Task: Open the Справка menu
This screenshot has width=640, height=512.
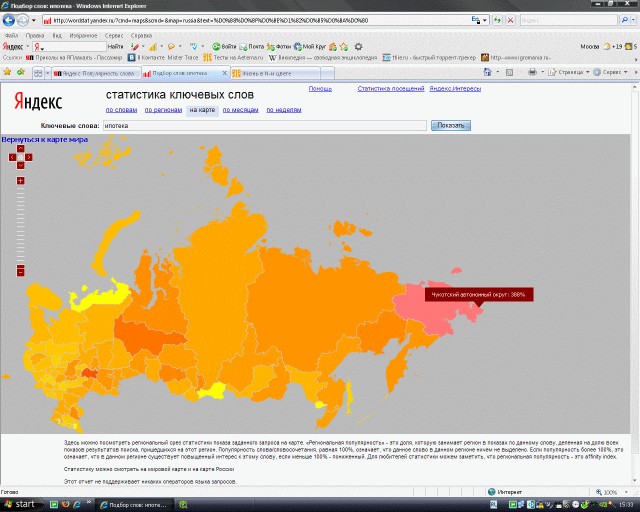Action: click(x=141, y=36)
